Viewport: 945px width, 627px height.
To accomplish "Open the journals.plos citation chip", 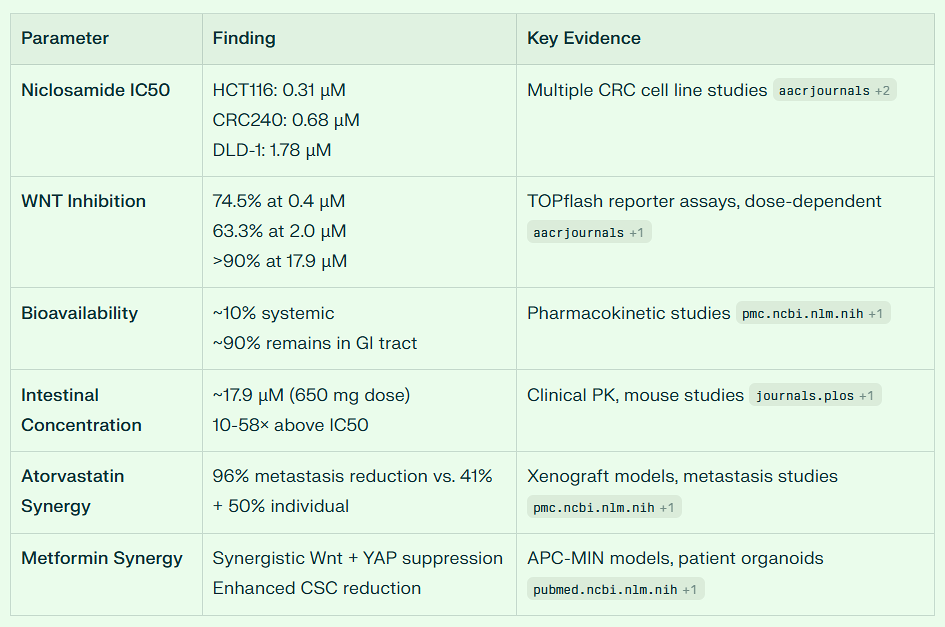I will (814, 396).
